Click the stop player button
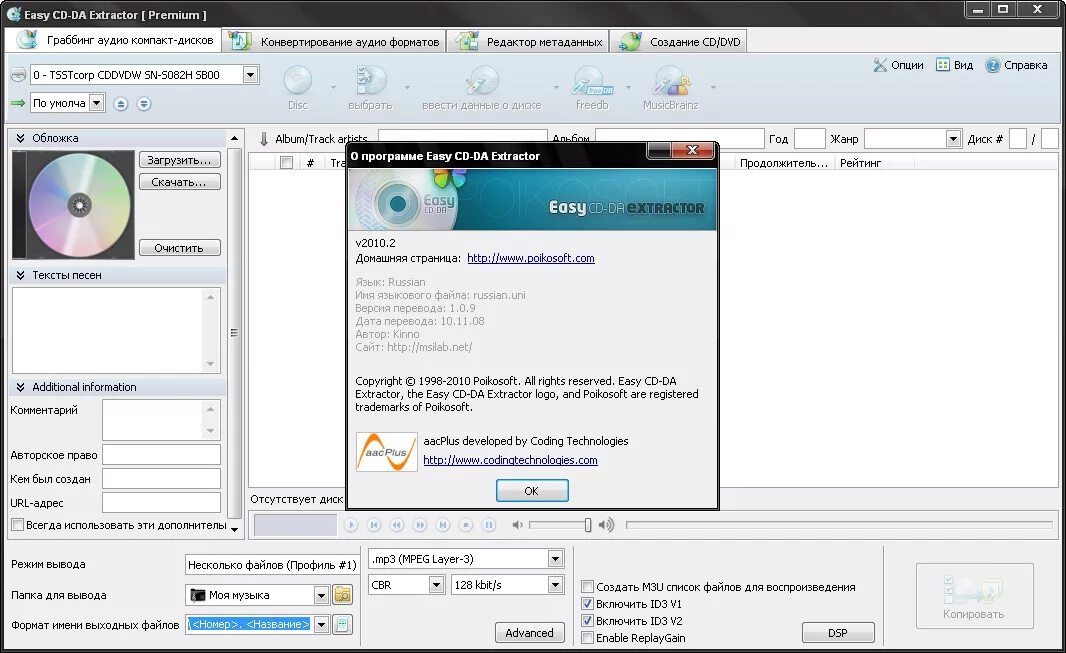The width and height of the screenshot is (1066, 653). click(x=466, y=525)
